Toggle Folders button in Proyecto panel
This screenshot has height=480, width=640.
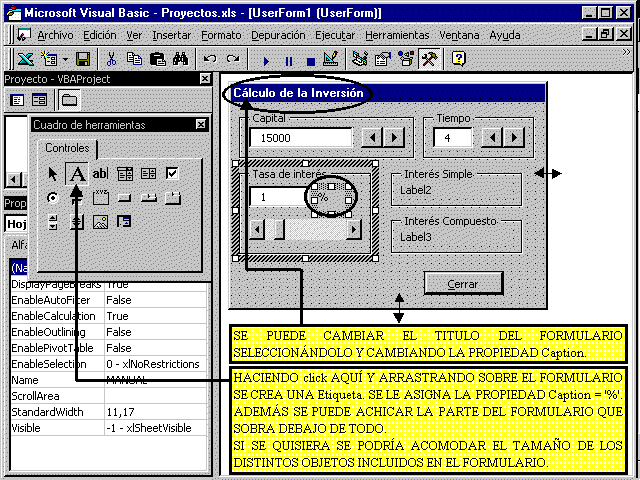(69, 100)
